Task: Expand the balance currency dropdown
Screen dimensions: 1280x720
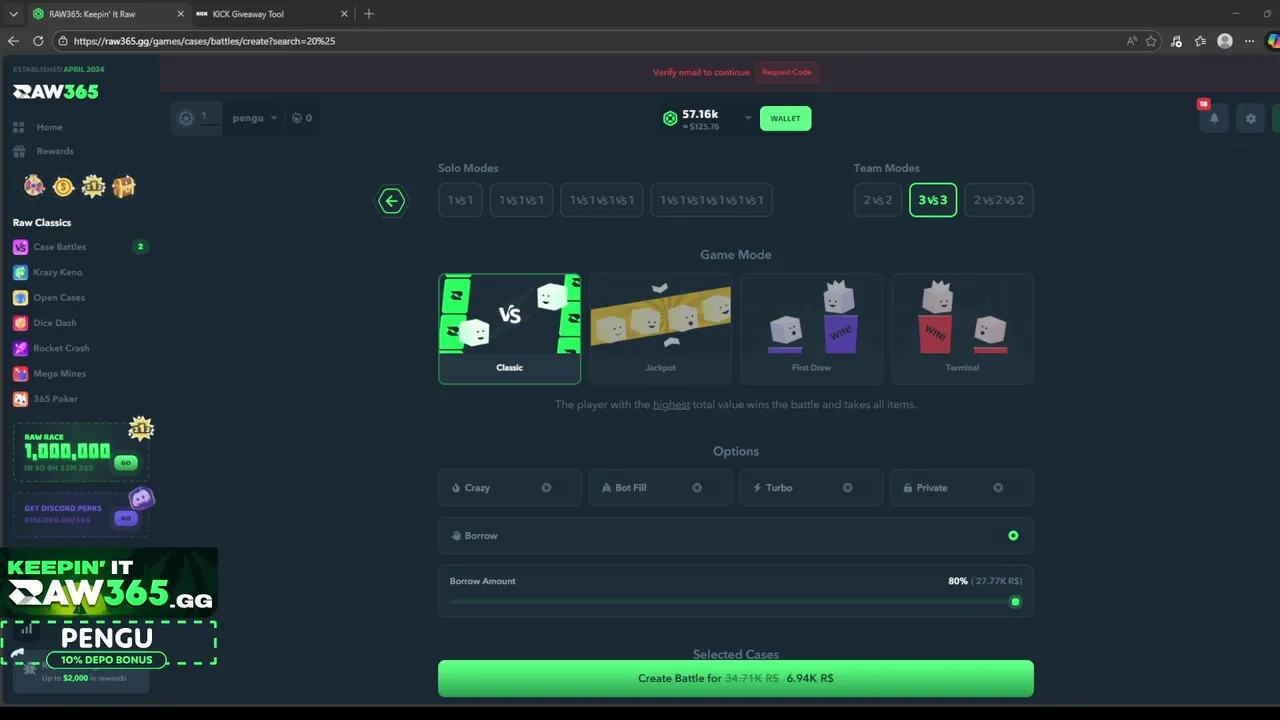Action: coord(748,118)
